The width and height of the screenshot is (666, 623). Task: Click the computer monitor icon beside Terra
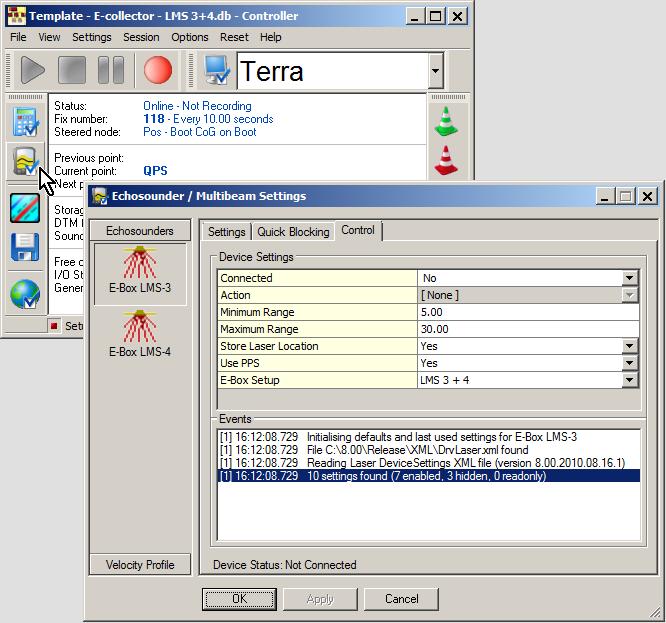click(216, 71)
